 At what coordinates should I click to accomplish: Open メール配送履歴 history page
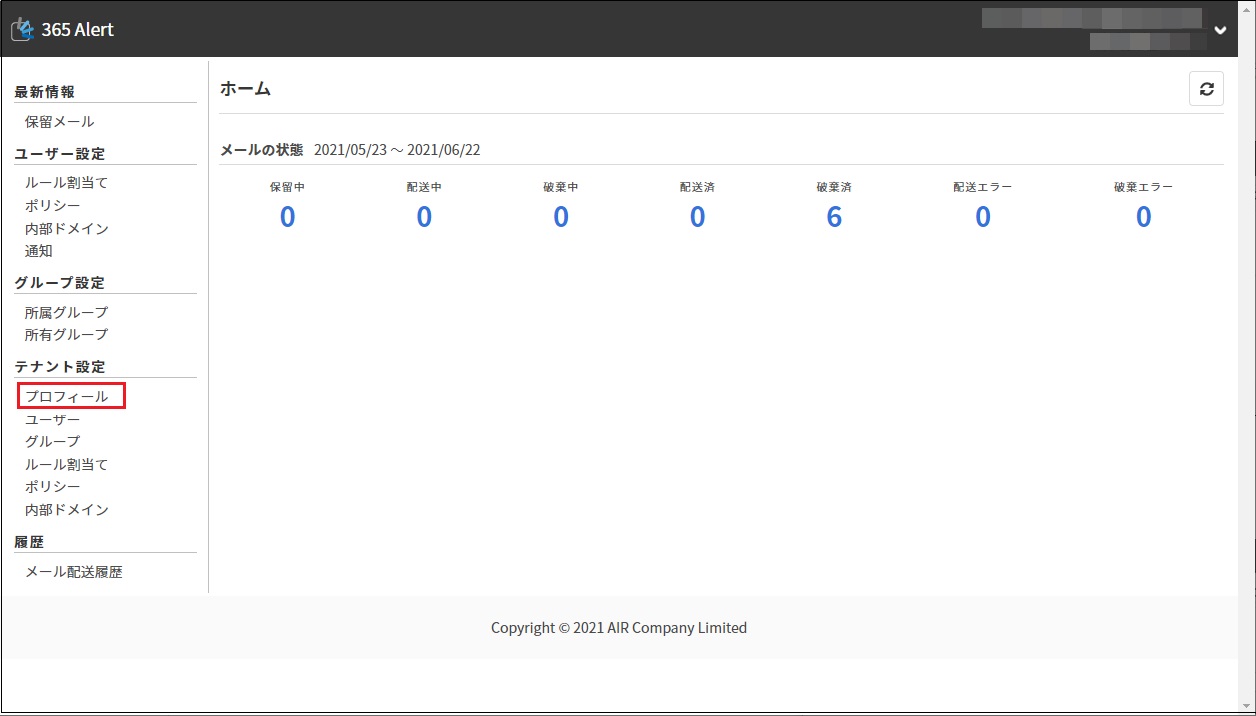[x=73, y=573]
